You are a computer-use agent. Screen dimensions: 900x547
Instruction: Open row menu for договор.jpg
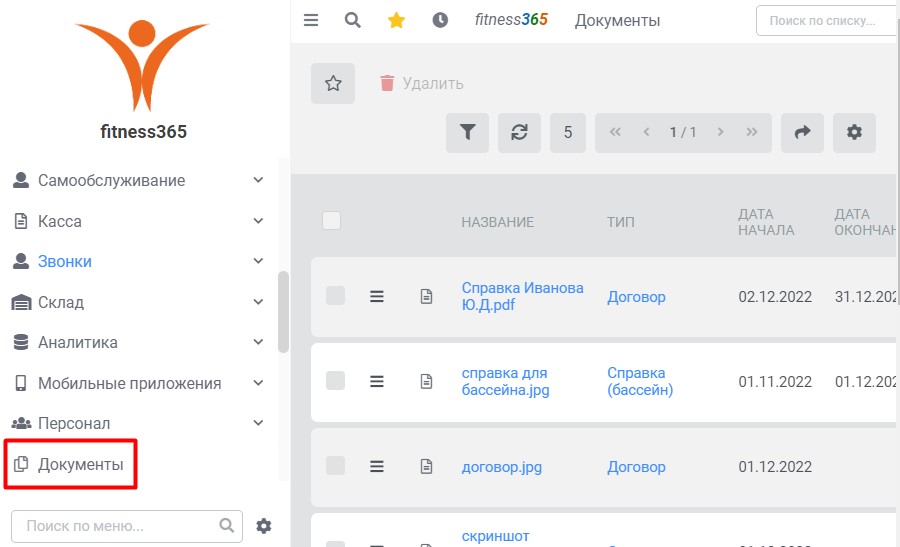click(x=377, y=466)
